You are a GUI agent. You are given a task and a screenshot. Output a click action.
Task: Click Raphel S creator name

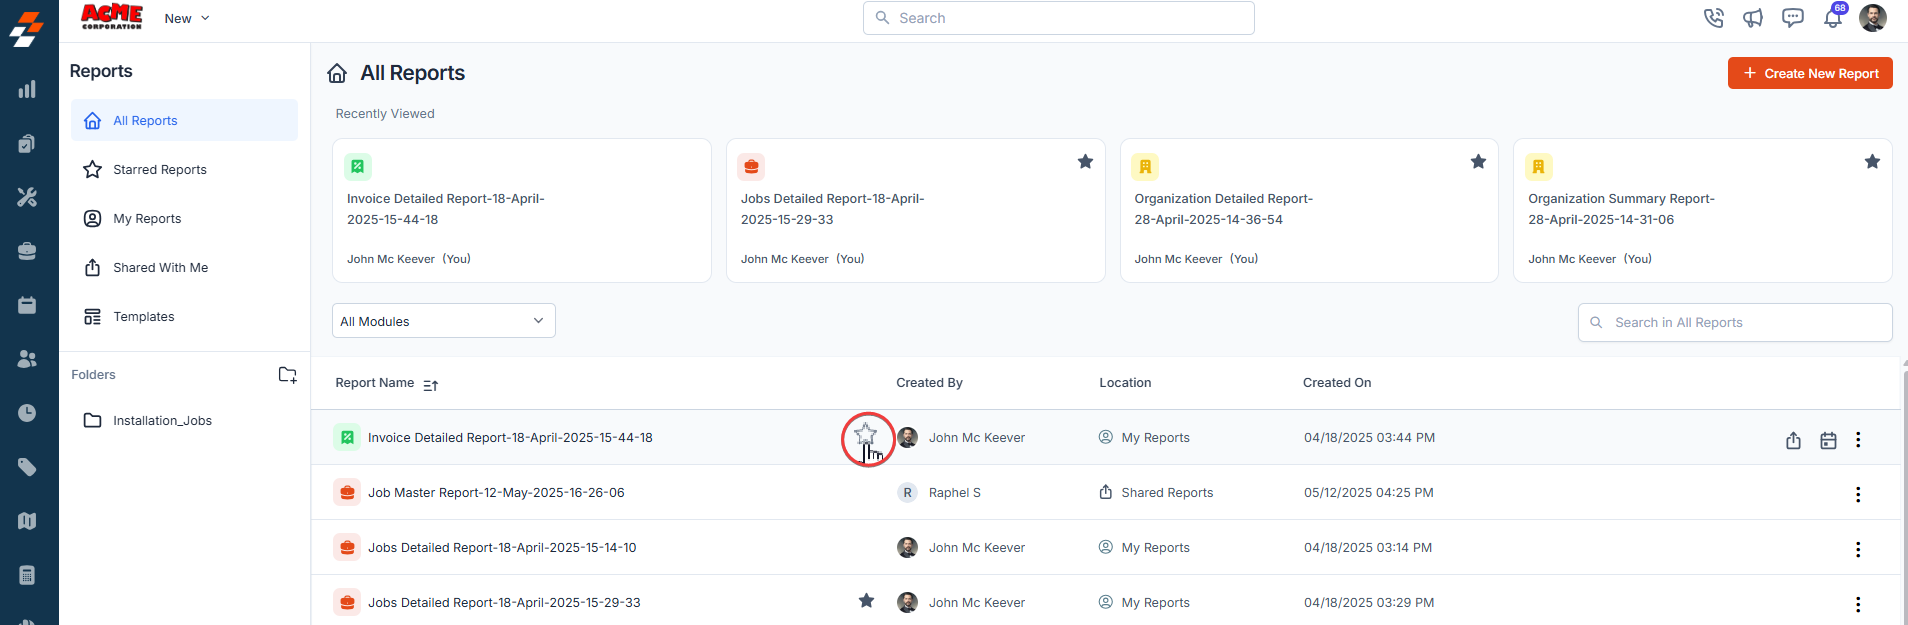coord(955,493)
